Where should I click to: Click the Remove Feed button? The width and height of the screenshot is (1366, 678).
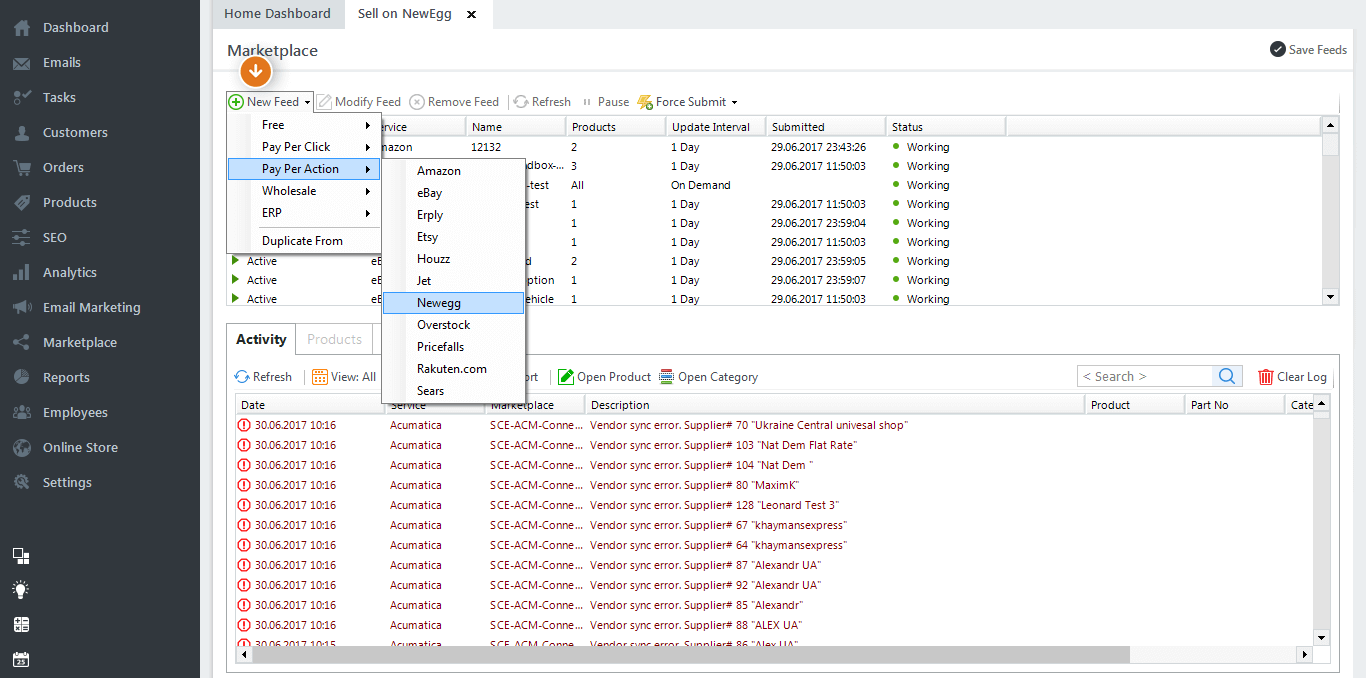point(454,102)
